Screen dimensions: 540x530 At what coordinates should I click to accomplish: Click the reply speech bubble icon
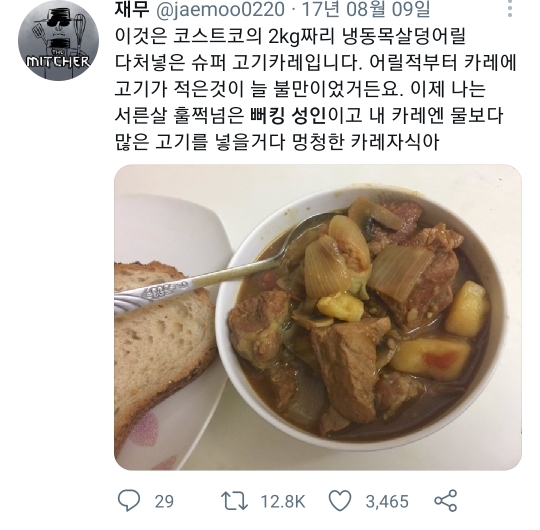click(x=129, y=501)
